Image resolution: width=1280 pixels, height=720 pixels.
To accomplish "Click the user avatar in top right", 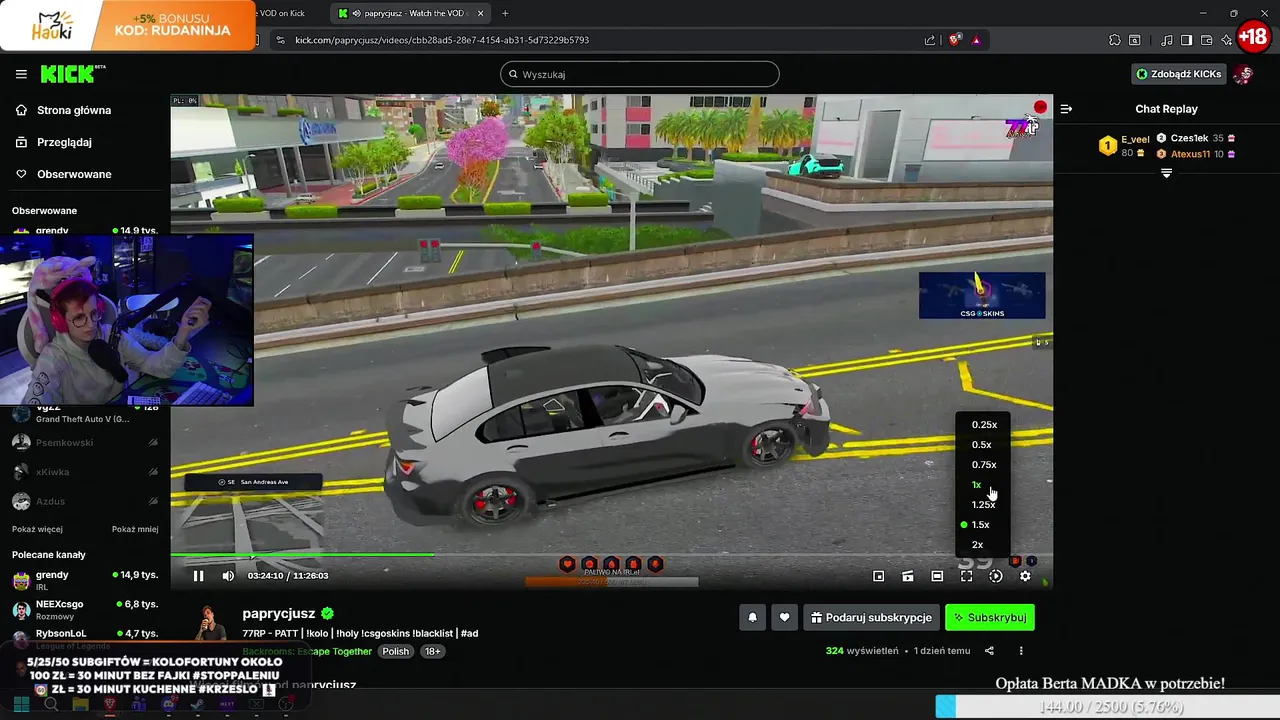I will (1243, 74).
